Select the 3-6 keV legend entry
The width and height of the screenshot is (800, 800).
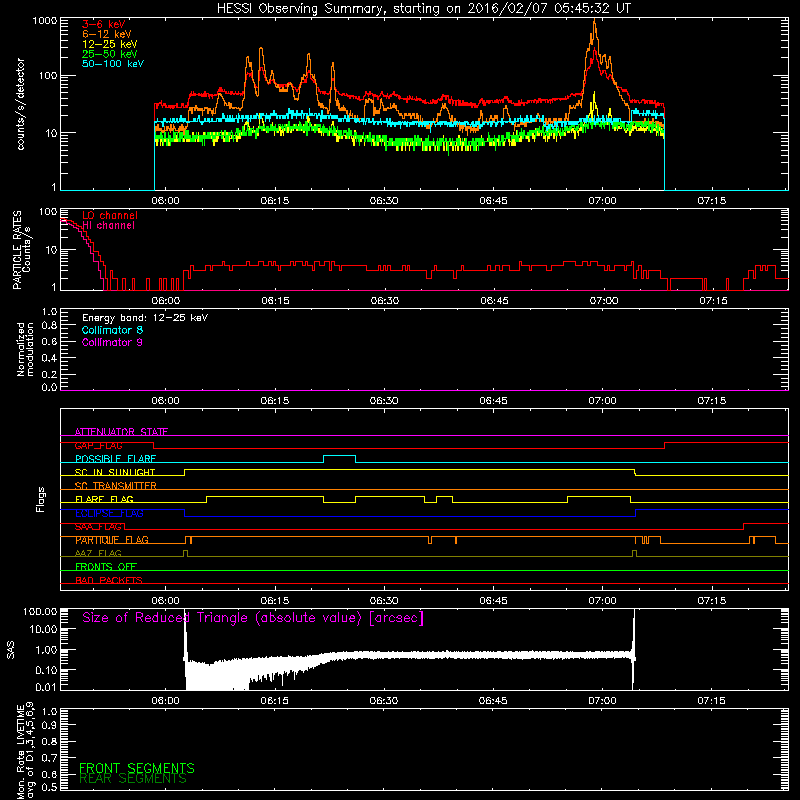pyautogui.click(x=103, y=24)
